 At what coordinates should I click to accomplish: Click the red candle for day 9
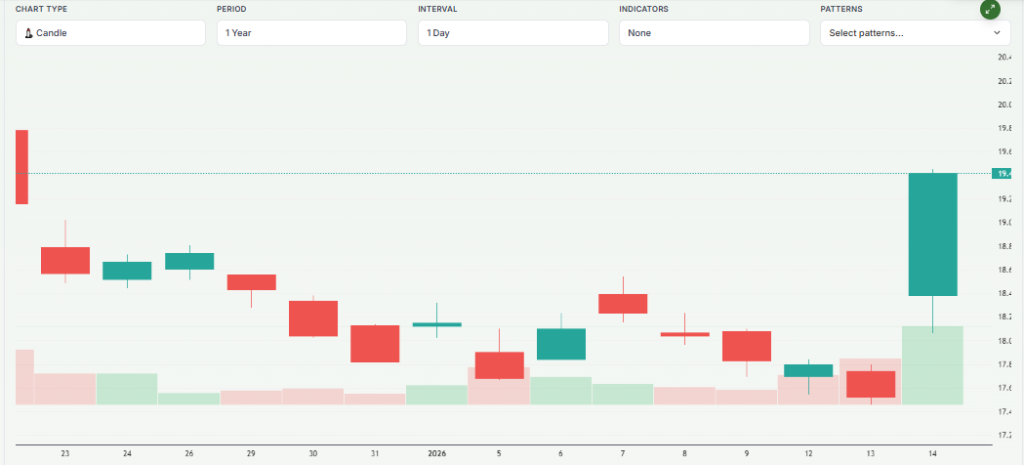pos(746,346)
